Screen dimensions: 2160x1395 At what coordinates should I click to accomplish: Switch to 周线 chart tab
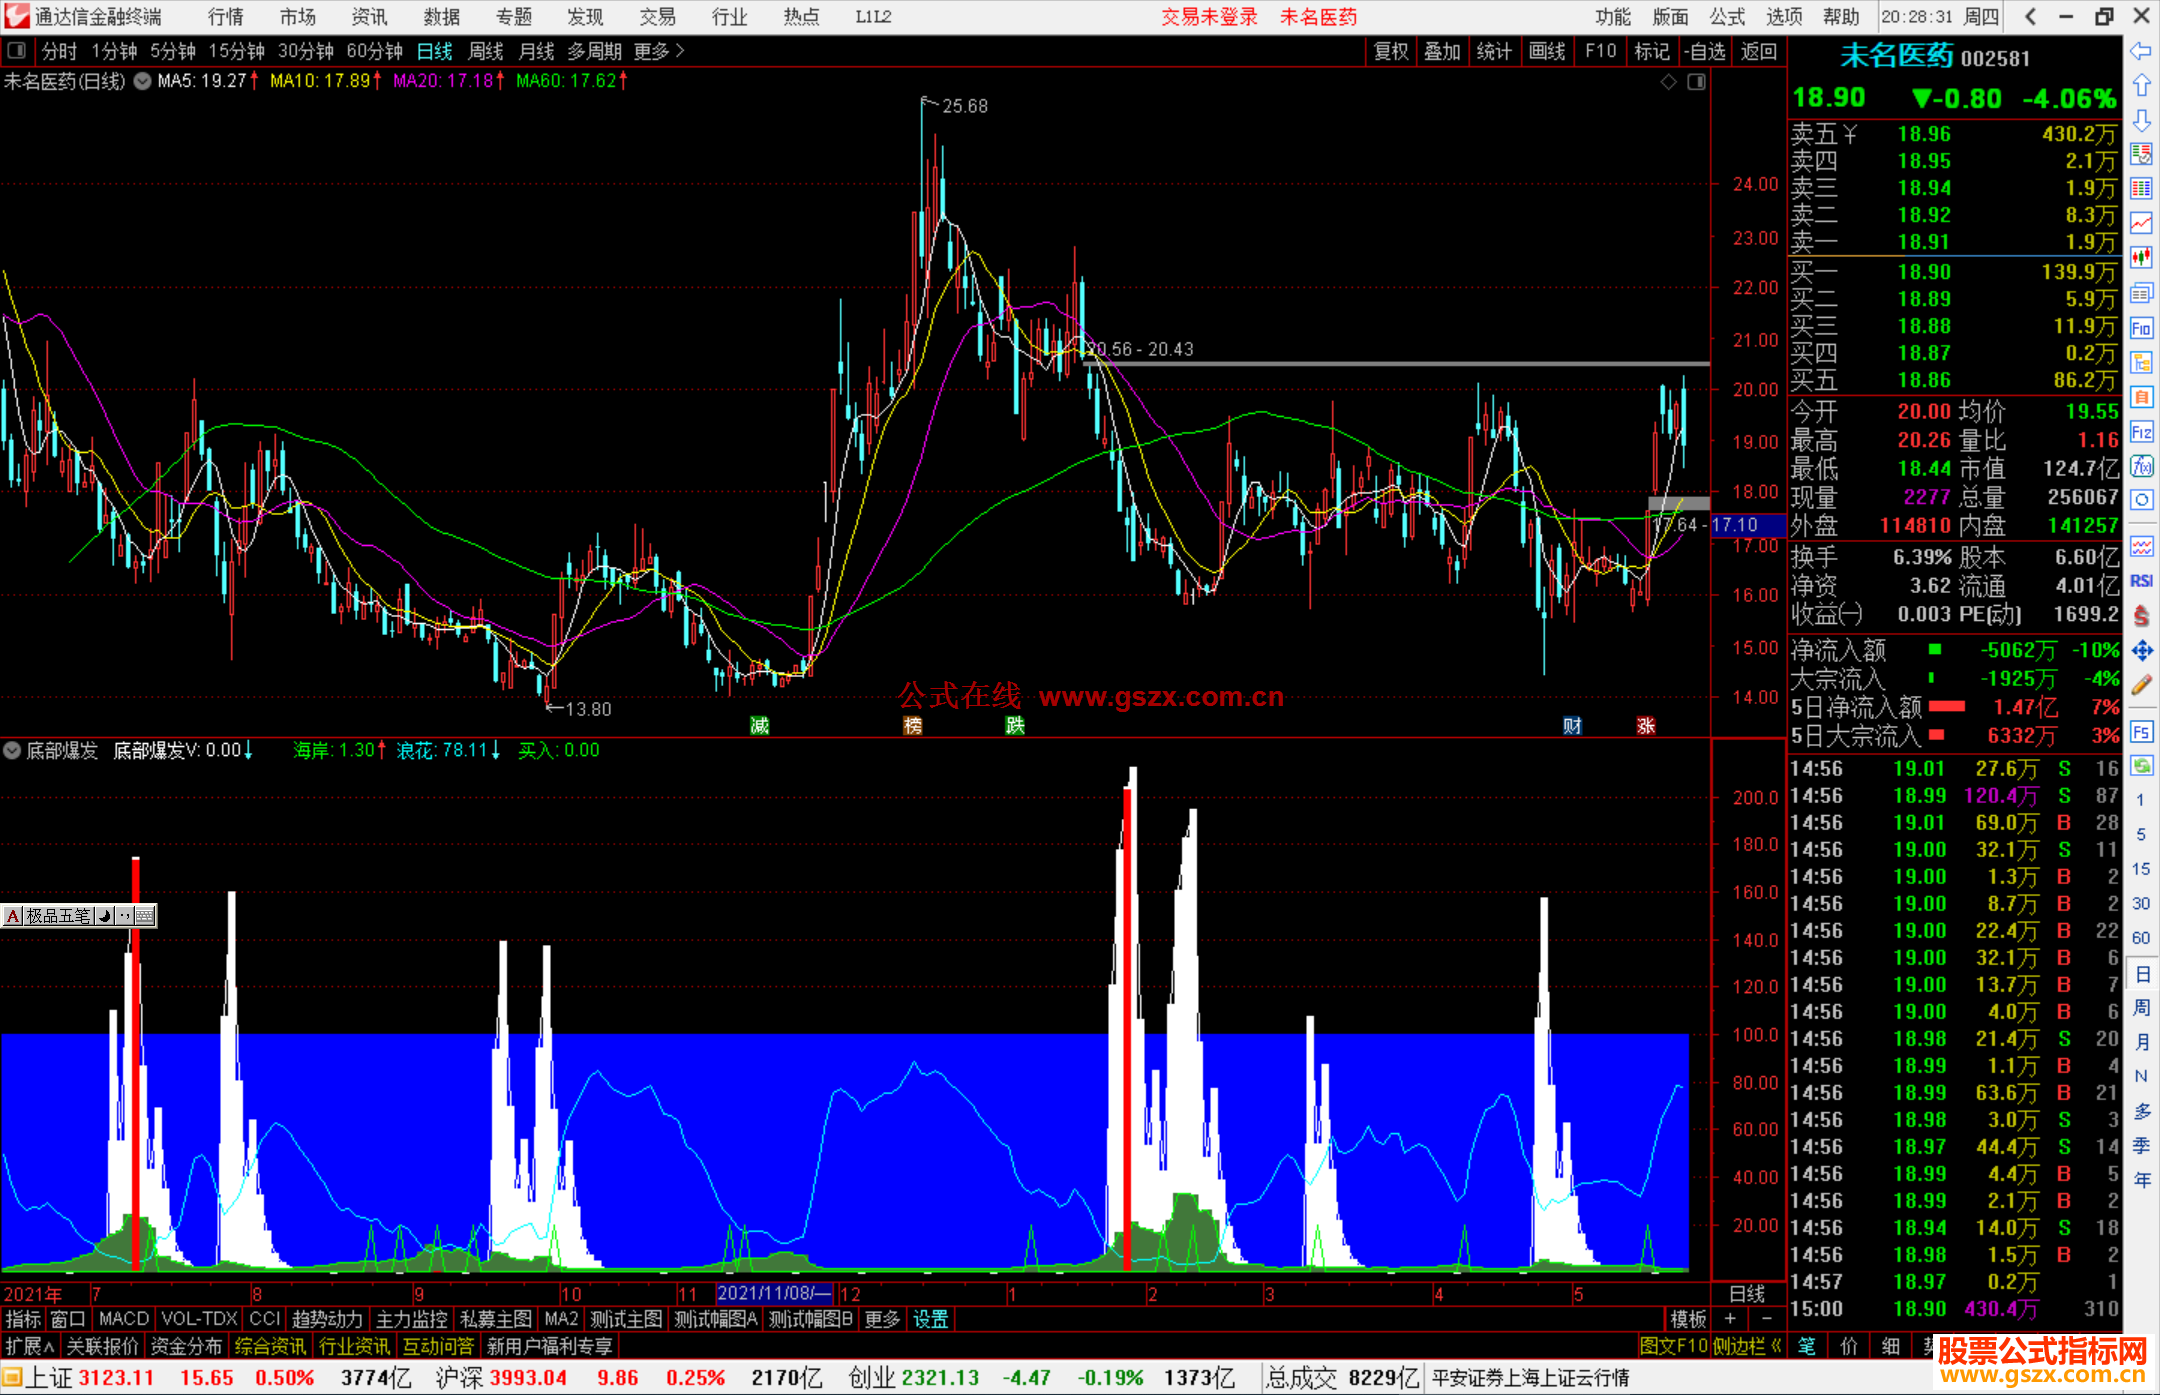[x=486, y=51]
